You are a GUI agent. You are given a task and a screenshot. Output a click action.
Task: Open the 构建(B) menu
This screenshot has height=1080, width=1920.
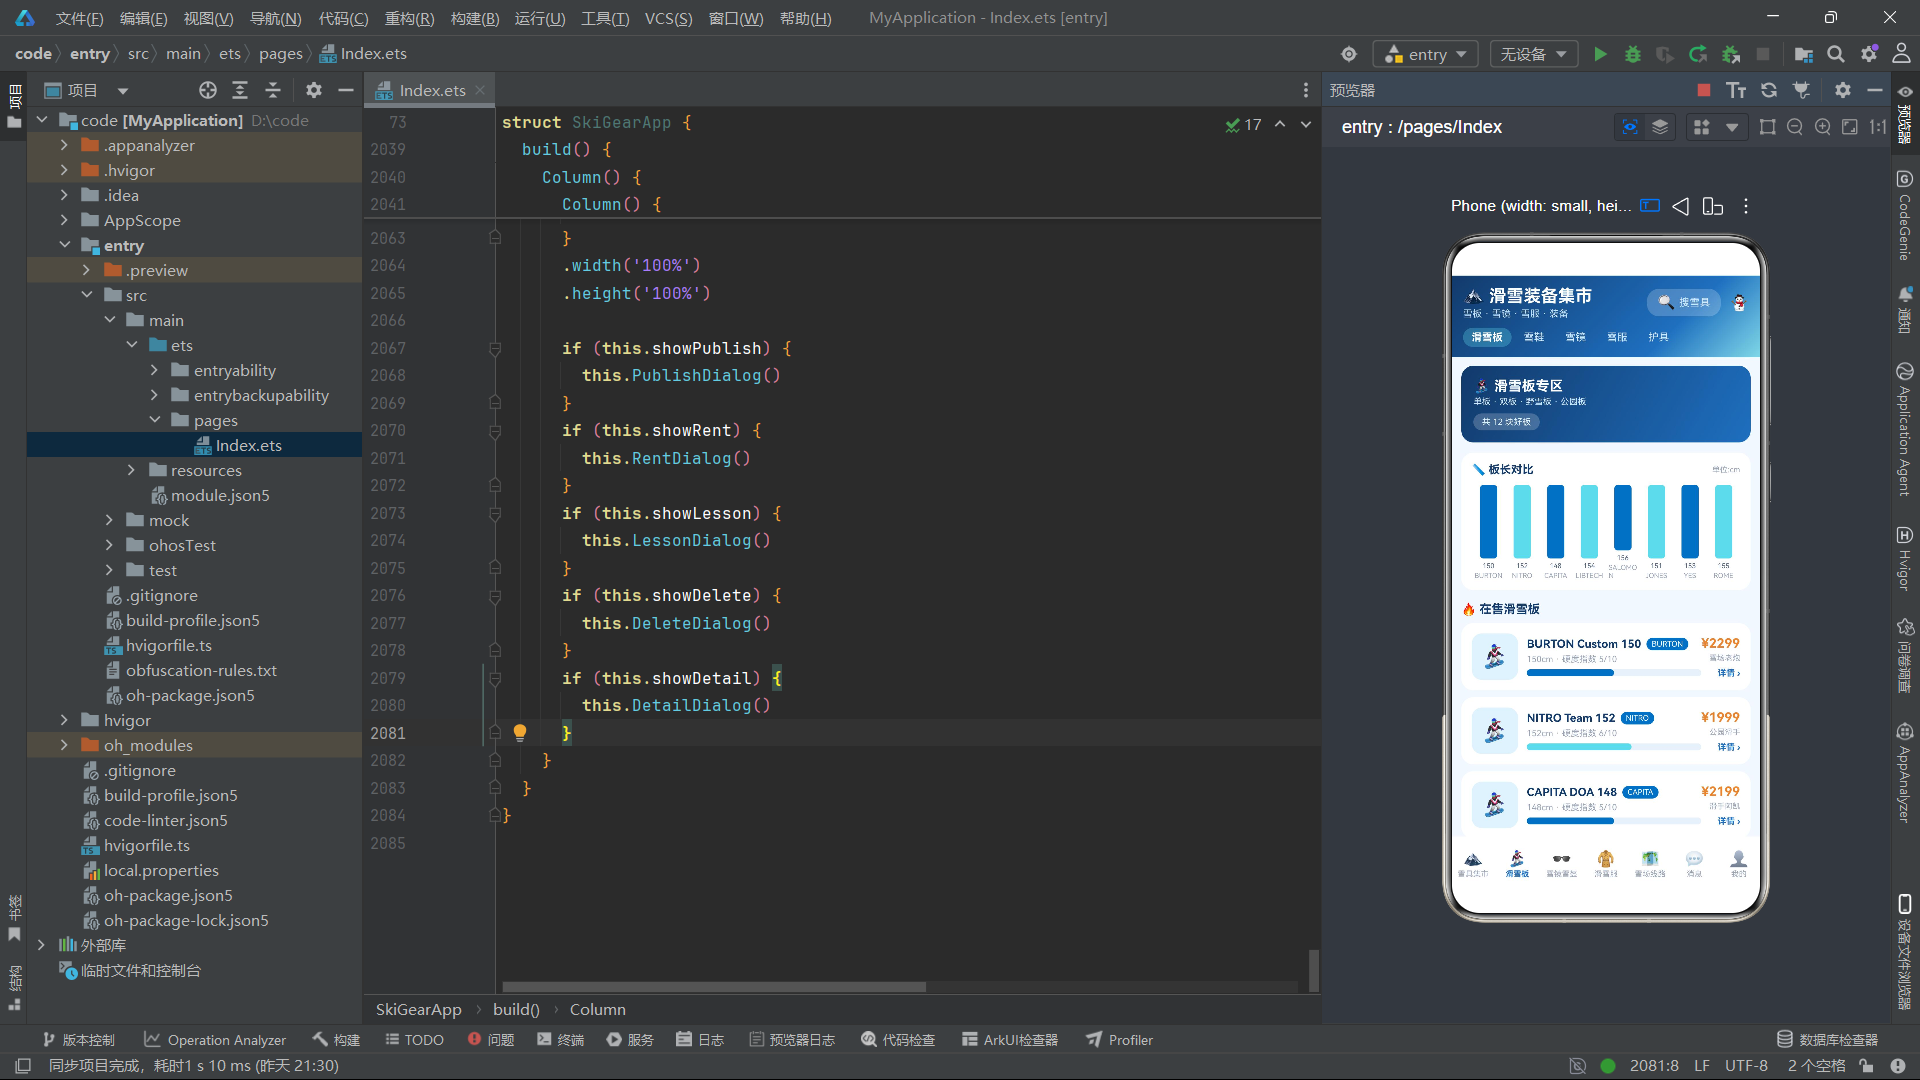[475, 18]
